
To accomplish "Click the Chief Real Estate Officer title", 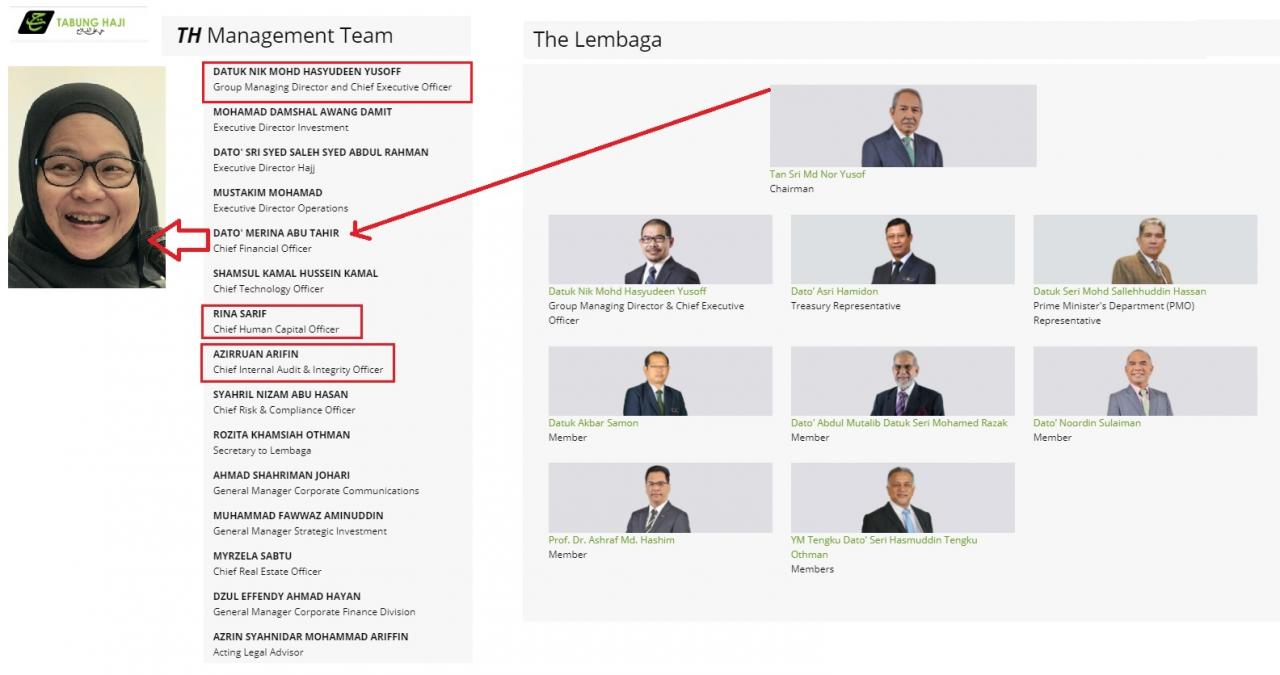I will (267, 572).
